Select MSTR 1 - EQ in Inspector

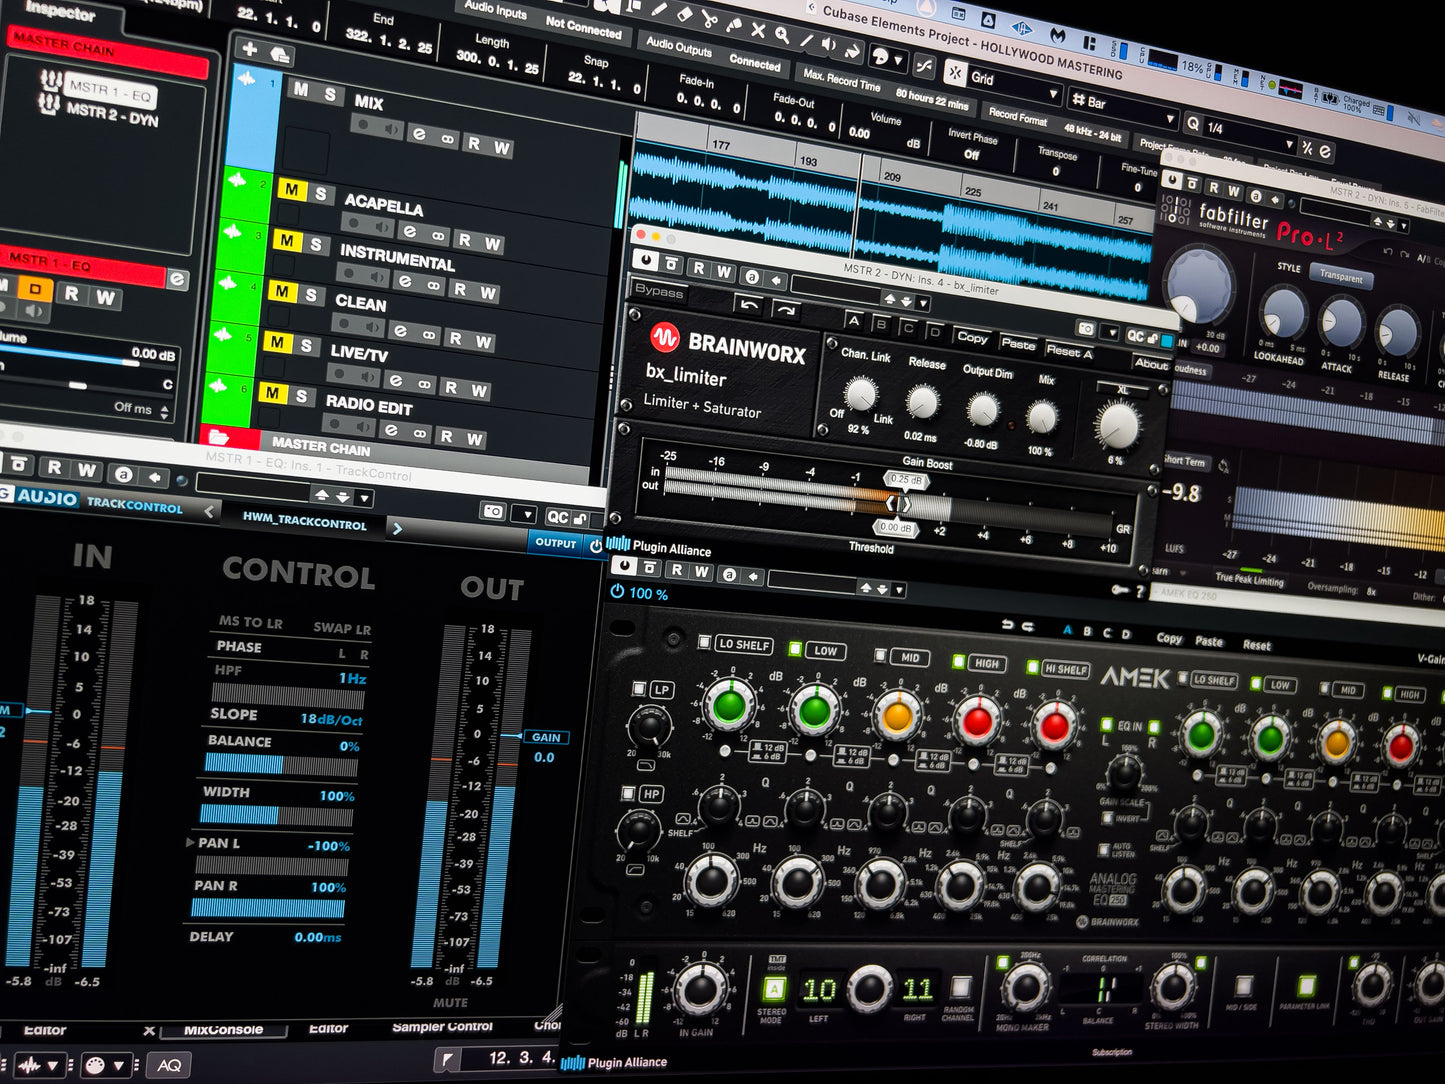tap(110, 90)
